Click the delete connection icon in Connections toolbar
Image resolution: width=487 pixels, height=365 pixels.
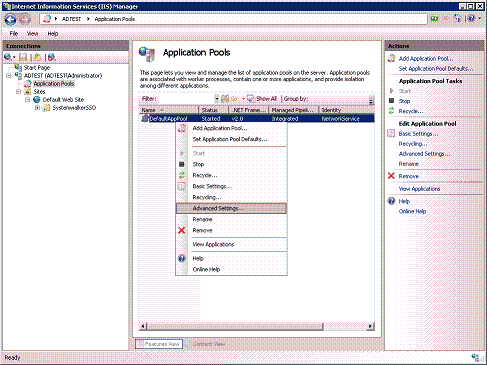(x=51, y=57)
